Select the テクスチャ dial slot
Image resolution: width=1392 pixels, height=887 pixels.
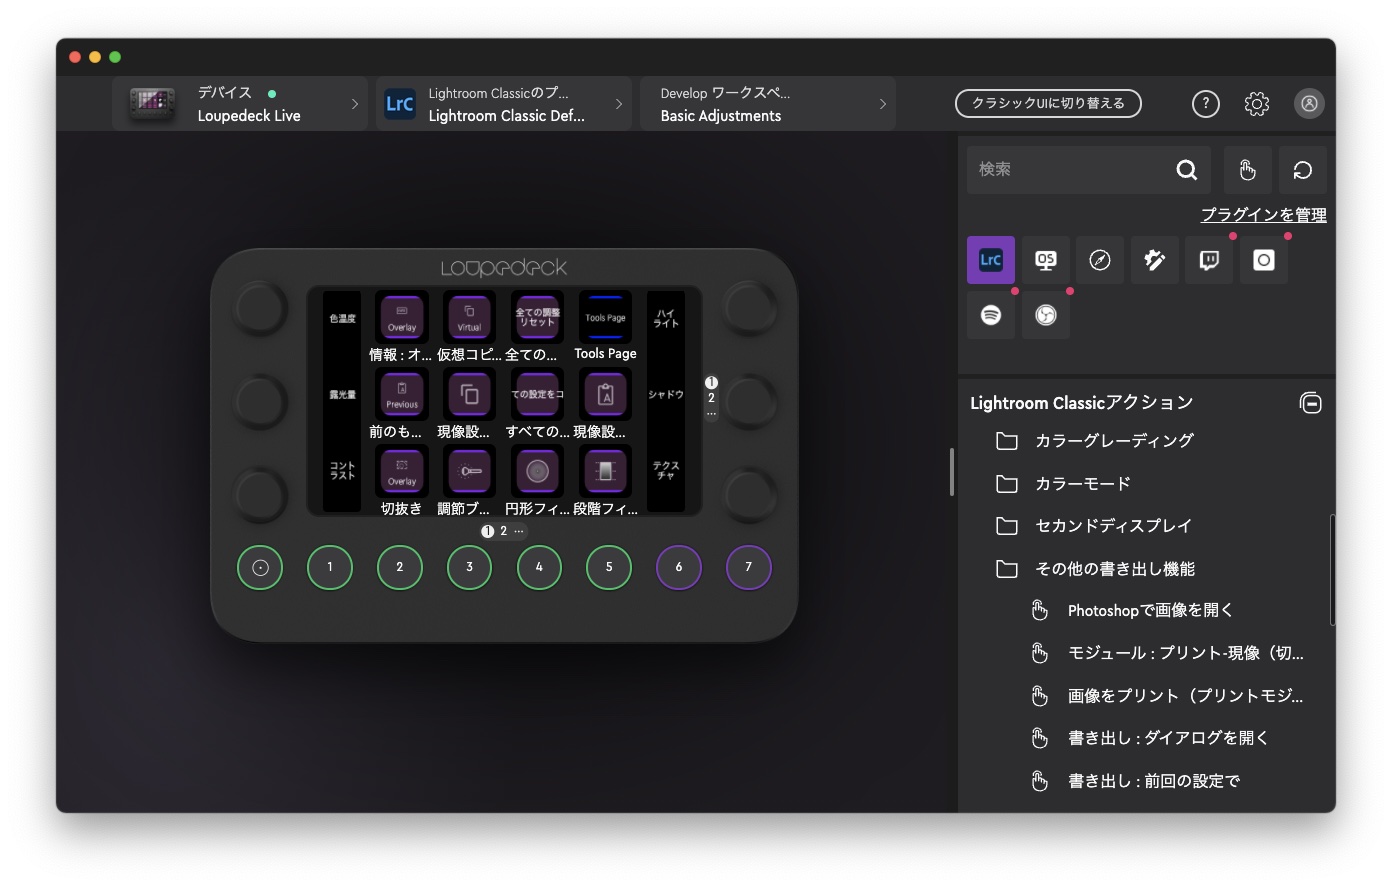coord(666,471)
